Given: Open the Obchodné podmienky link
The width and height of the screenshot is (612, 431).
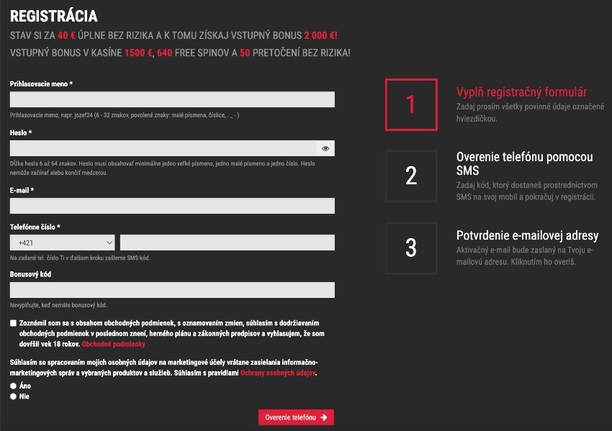Looking at the screenshot, I should click(x=114, y=344).
